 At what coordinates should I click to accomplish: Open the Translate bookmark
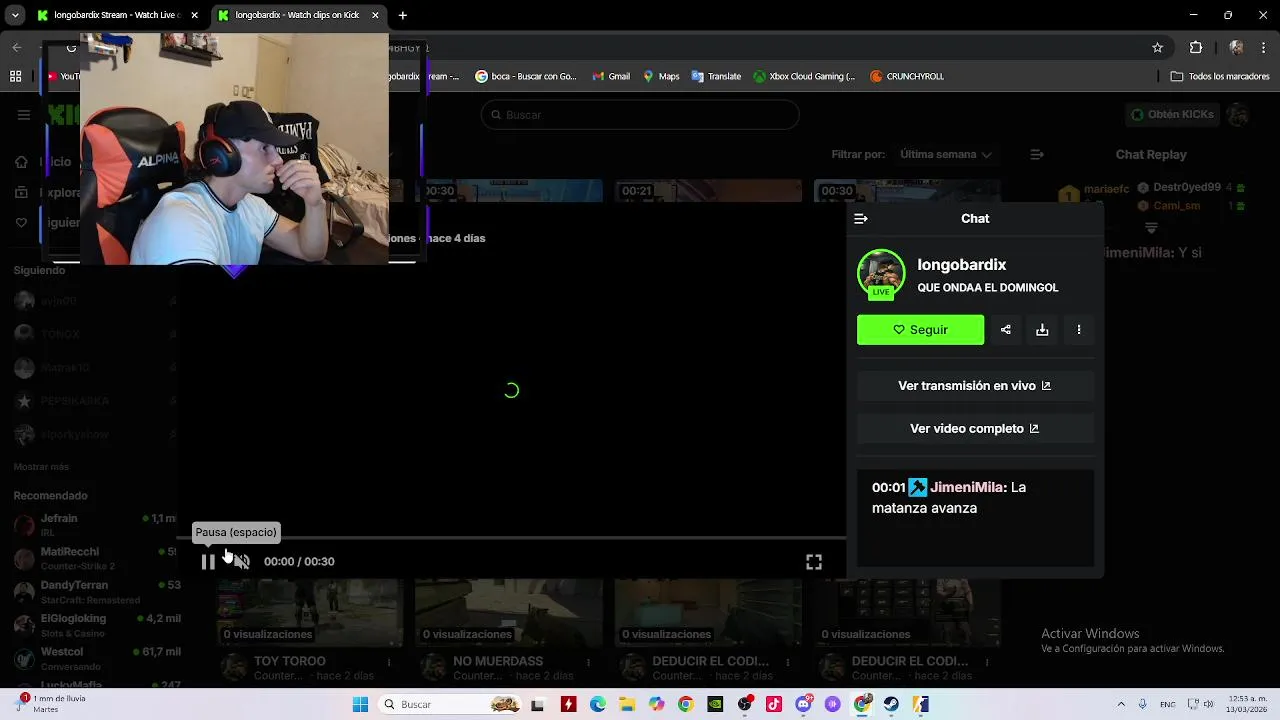[716, 76]
